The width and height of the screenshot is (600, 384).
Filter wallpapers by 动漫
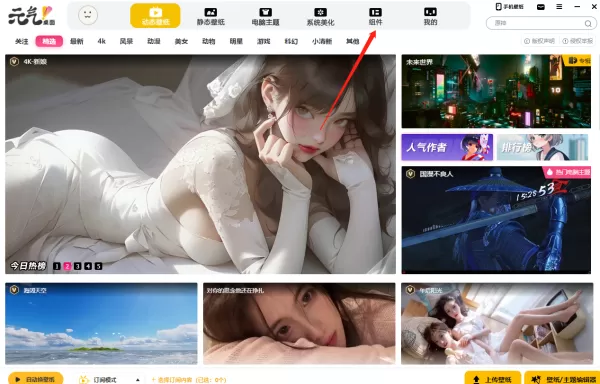pyautogui.click(x=154, y=41)
